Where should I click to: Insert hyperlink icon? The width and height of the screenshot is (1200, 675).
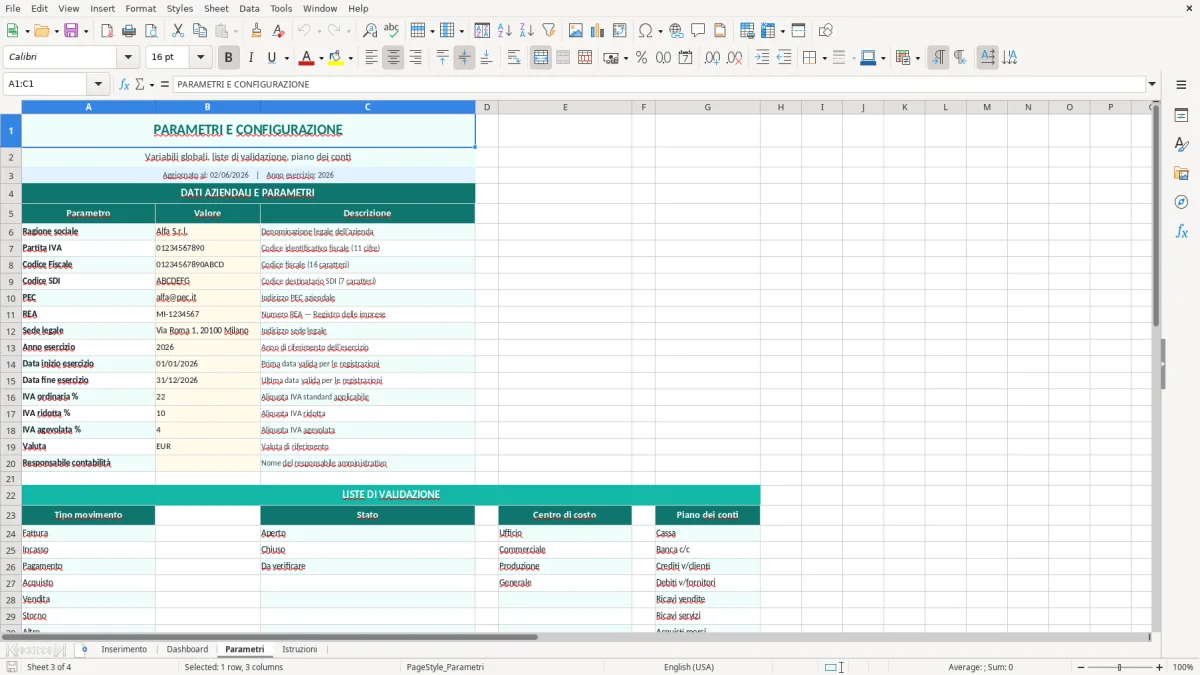676,31
